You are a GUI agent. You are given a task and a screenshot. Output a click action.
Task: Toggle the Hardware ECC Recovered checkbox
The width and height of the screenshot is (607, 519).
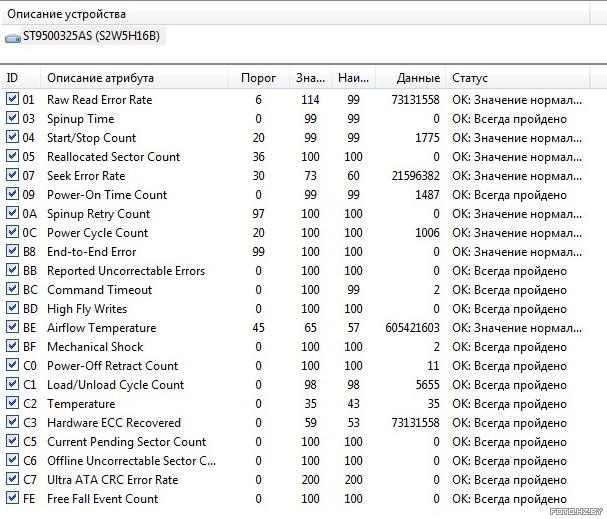click(12, 423)
